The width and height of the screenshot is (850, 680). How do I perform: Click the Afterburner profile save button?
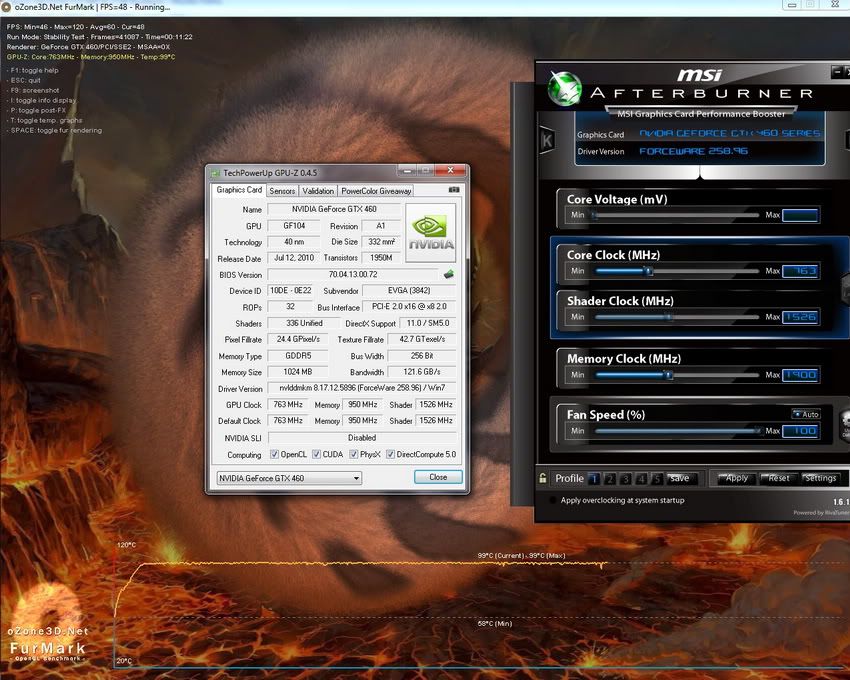(681, 478)
